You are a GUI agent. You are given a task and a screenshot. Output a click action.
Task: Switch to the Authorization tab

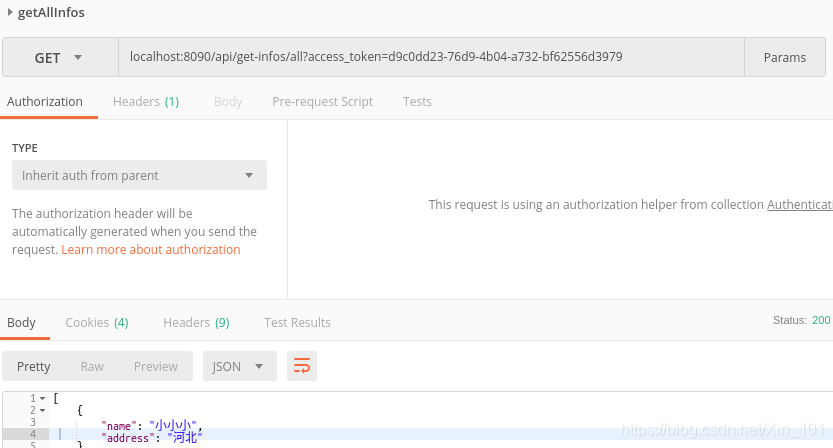(x=45, y=102)
